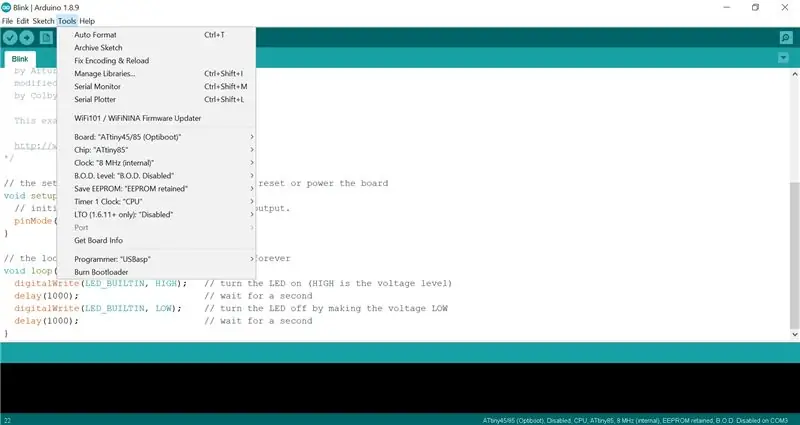Click the 'delay(1000);' line after HIGH

pyautogui.click(x=46, y=296)
